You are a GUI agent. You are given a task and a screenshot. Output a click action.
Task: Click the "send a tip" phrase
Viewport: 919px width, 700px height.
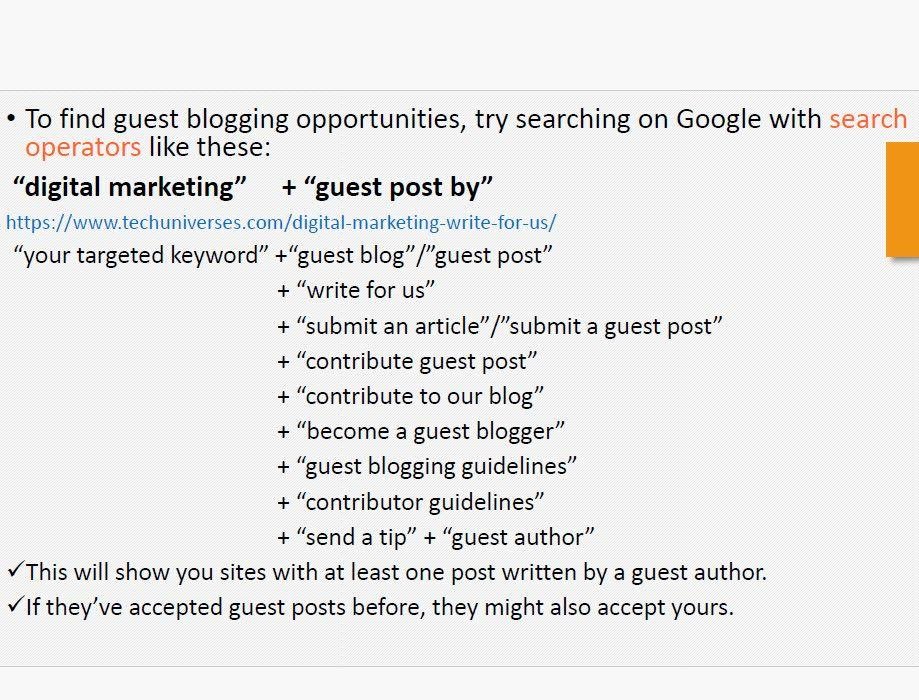click(356, 538)
